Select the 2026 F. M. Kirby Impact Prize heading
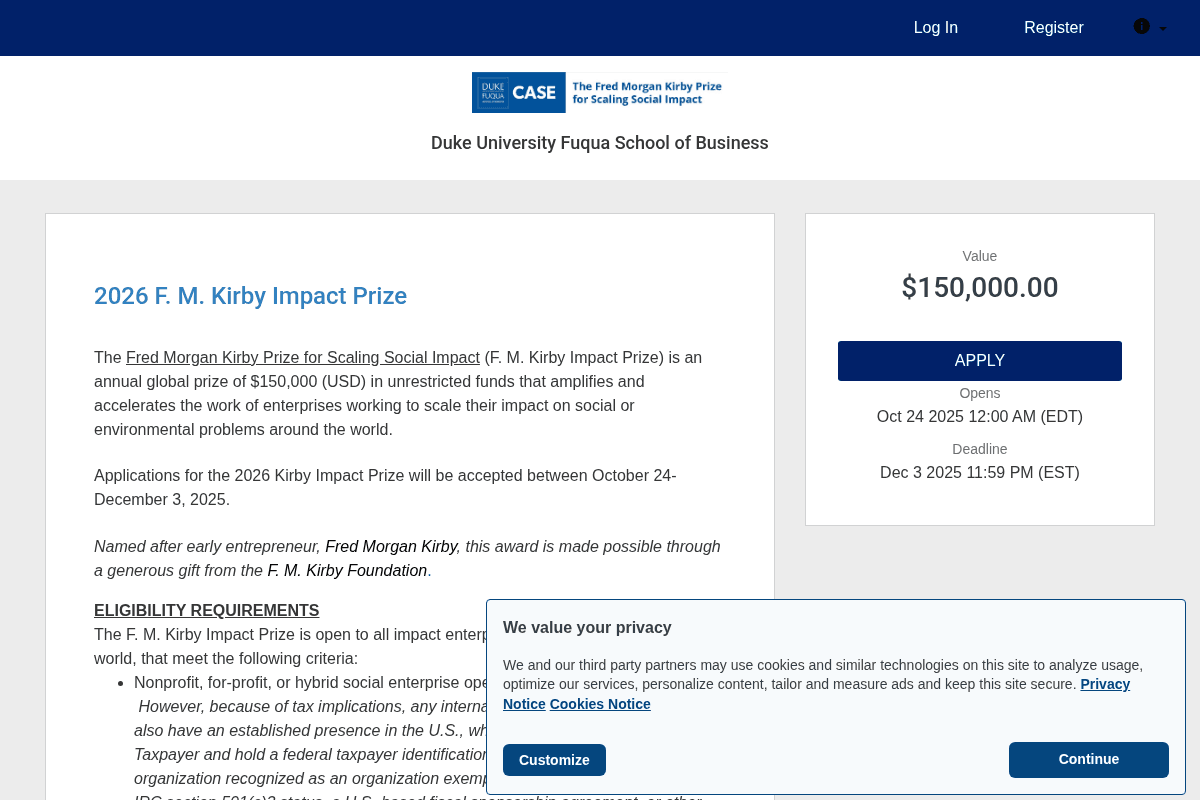Viewport: 1200px width, 800px height. click(x=250, y=296)
